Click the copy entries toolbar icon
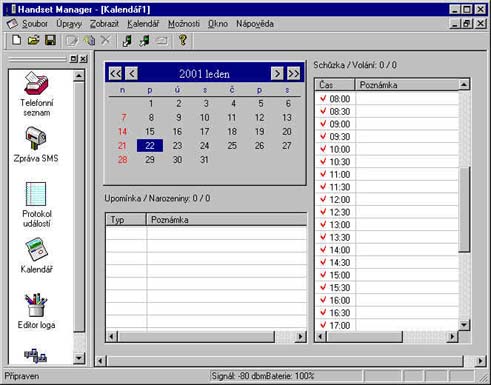 click(x=89, y=40)
